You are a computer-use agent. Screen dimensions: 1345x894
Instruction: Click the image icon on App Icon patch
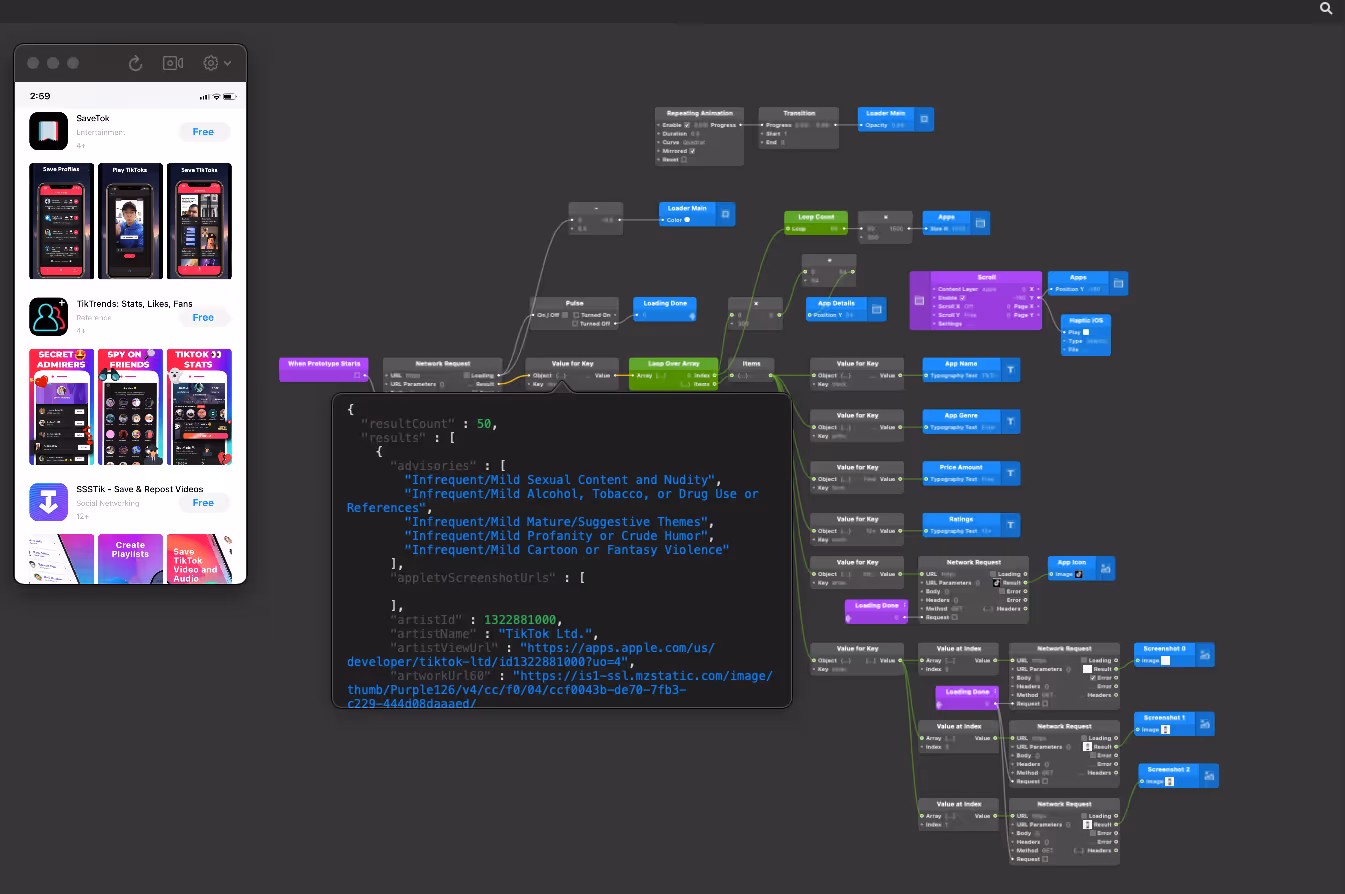(x=1105, y=568)
